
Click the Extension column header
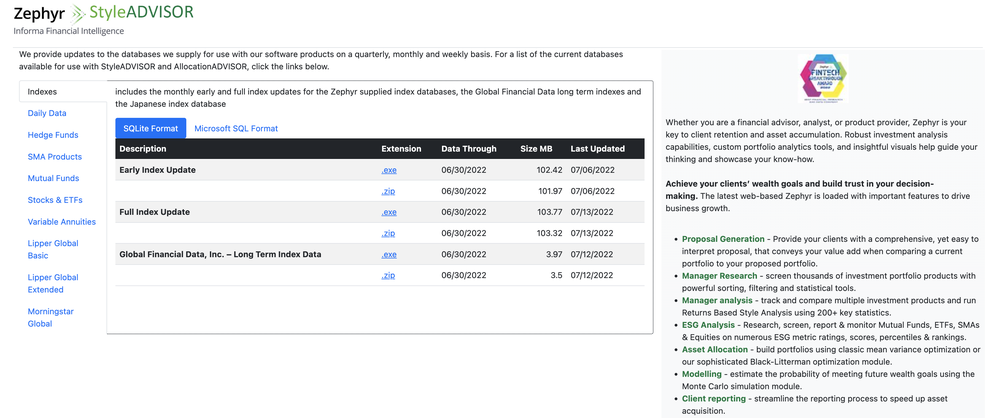[x=401, y=149]
